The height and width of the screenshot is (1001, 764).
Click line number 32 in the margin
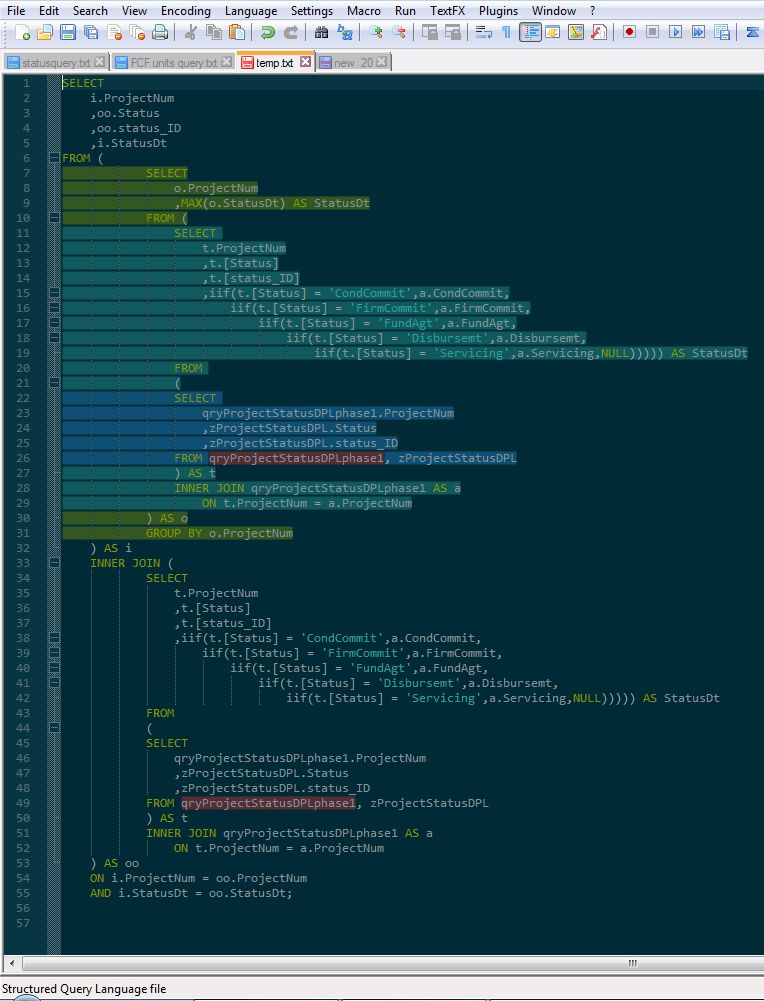(x=23, y=548)
